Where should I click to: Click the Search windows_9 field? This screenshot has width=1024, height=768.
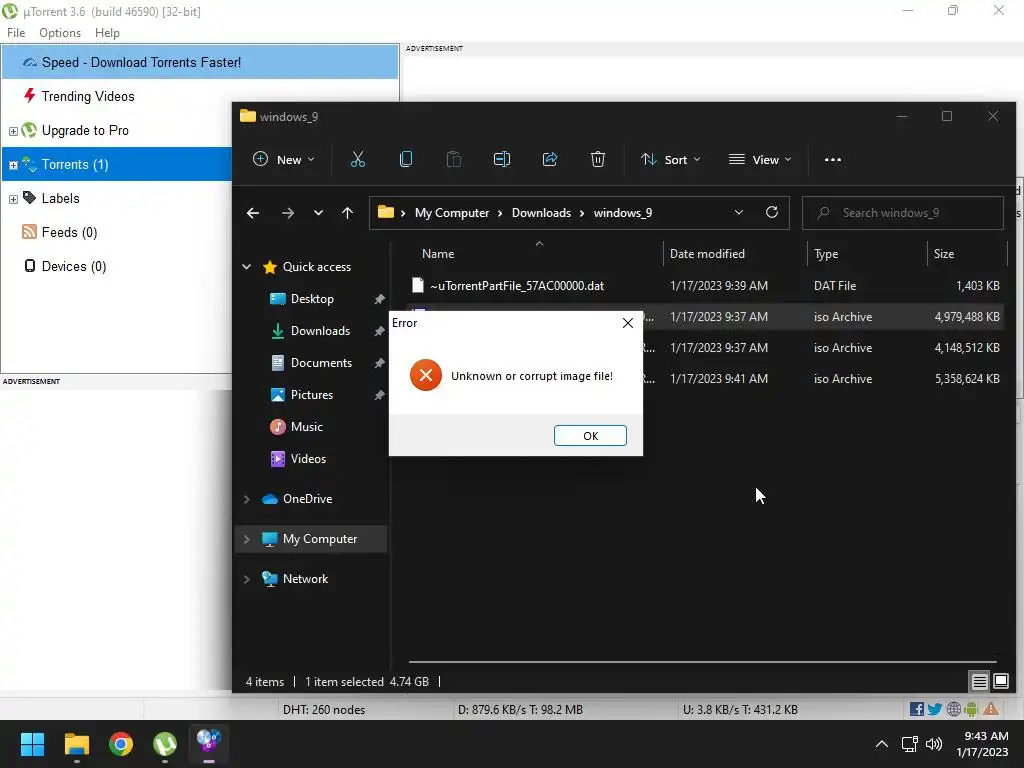(903, 213)
